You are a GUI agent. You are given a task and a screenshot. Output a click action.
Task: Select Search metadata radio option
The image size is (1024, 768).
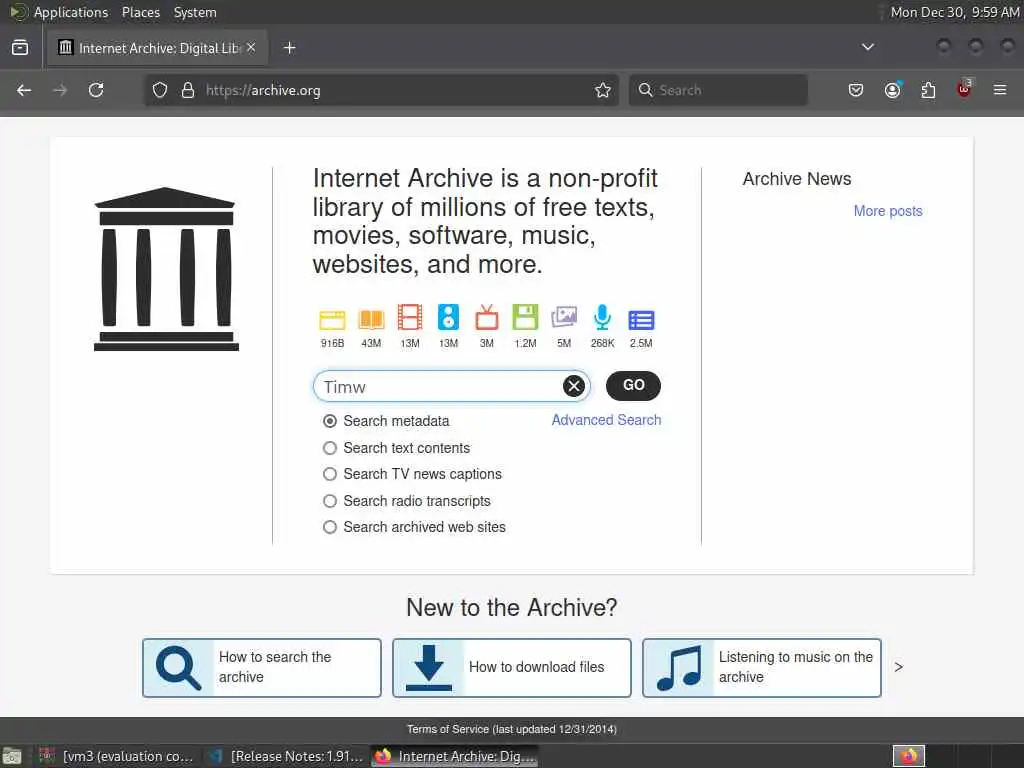point(330,421)
